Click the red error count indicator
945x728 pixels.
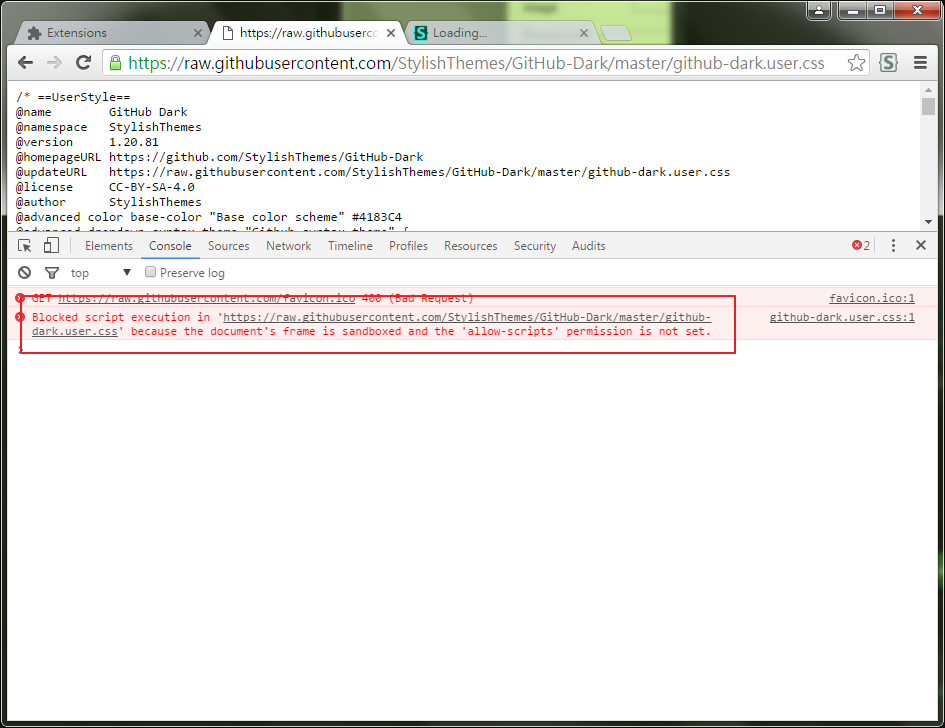(861, 245)
